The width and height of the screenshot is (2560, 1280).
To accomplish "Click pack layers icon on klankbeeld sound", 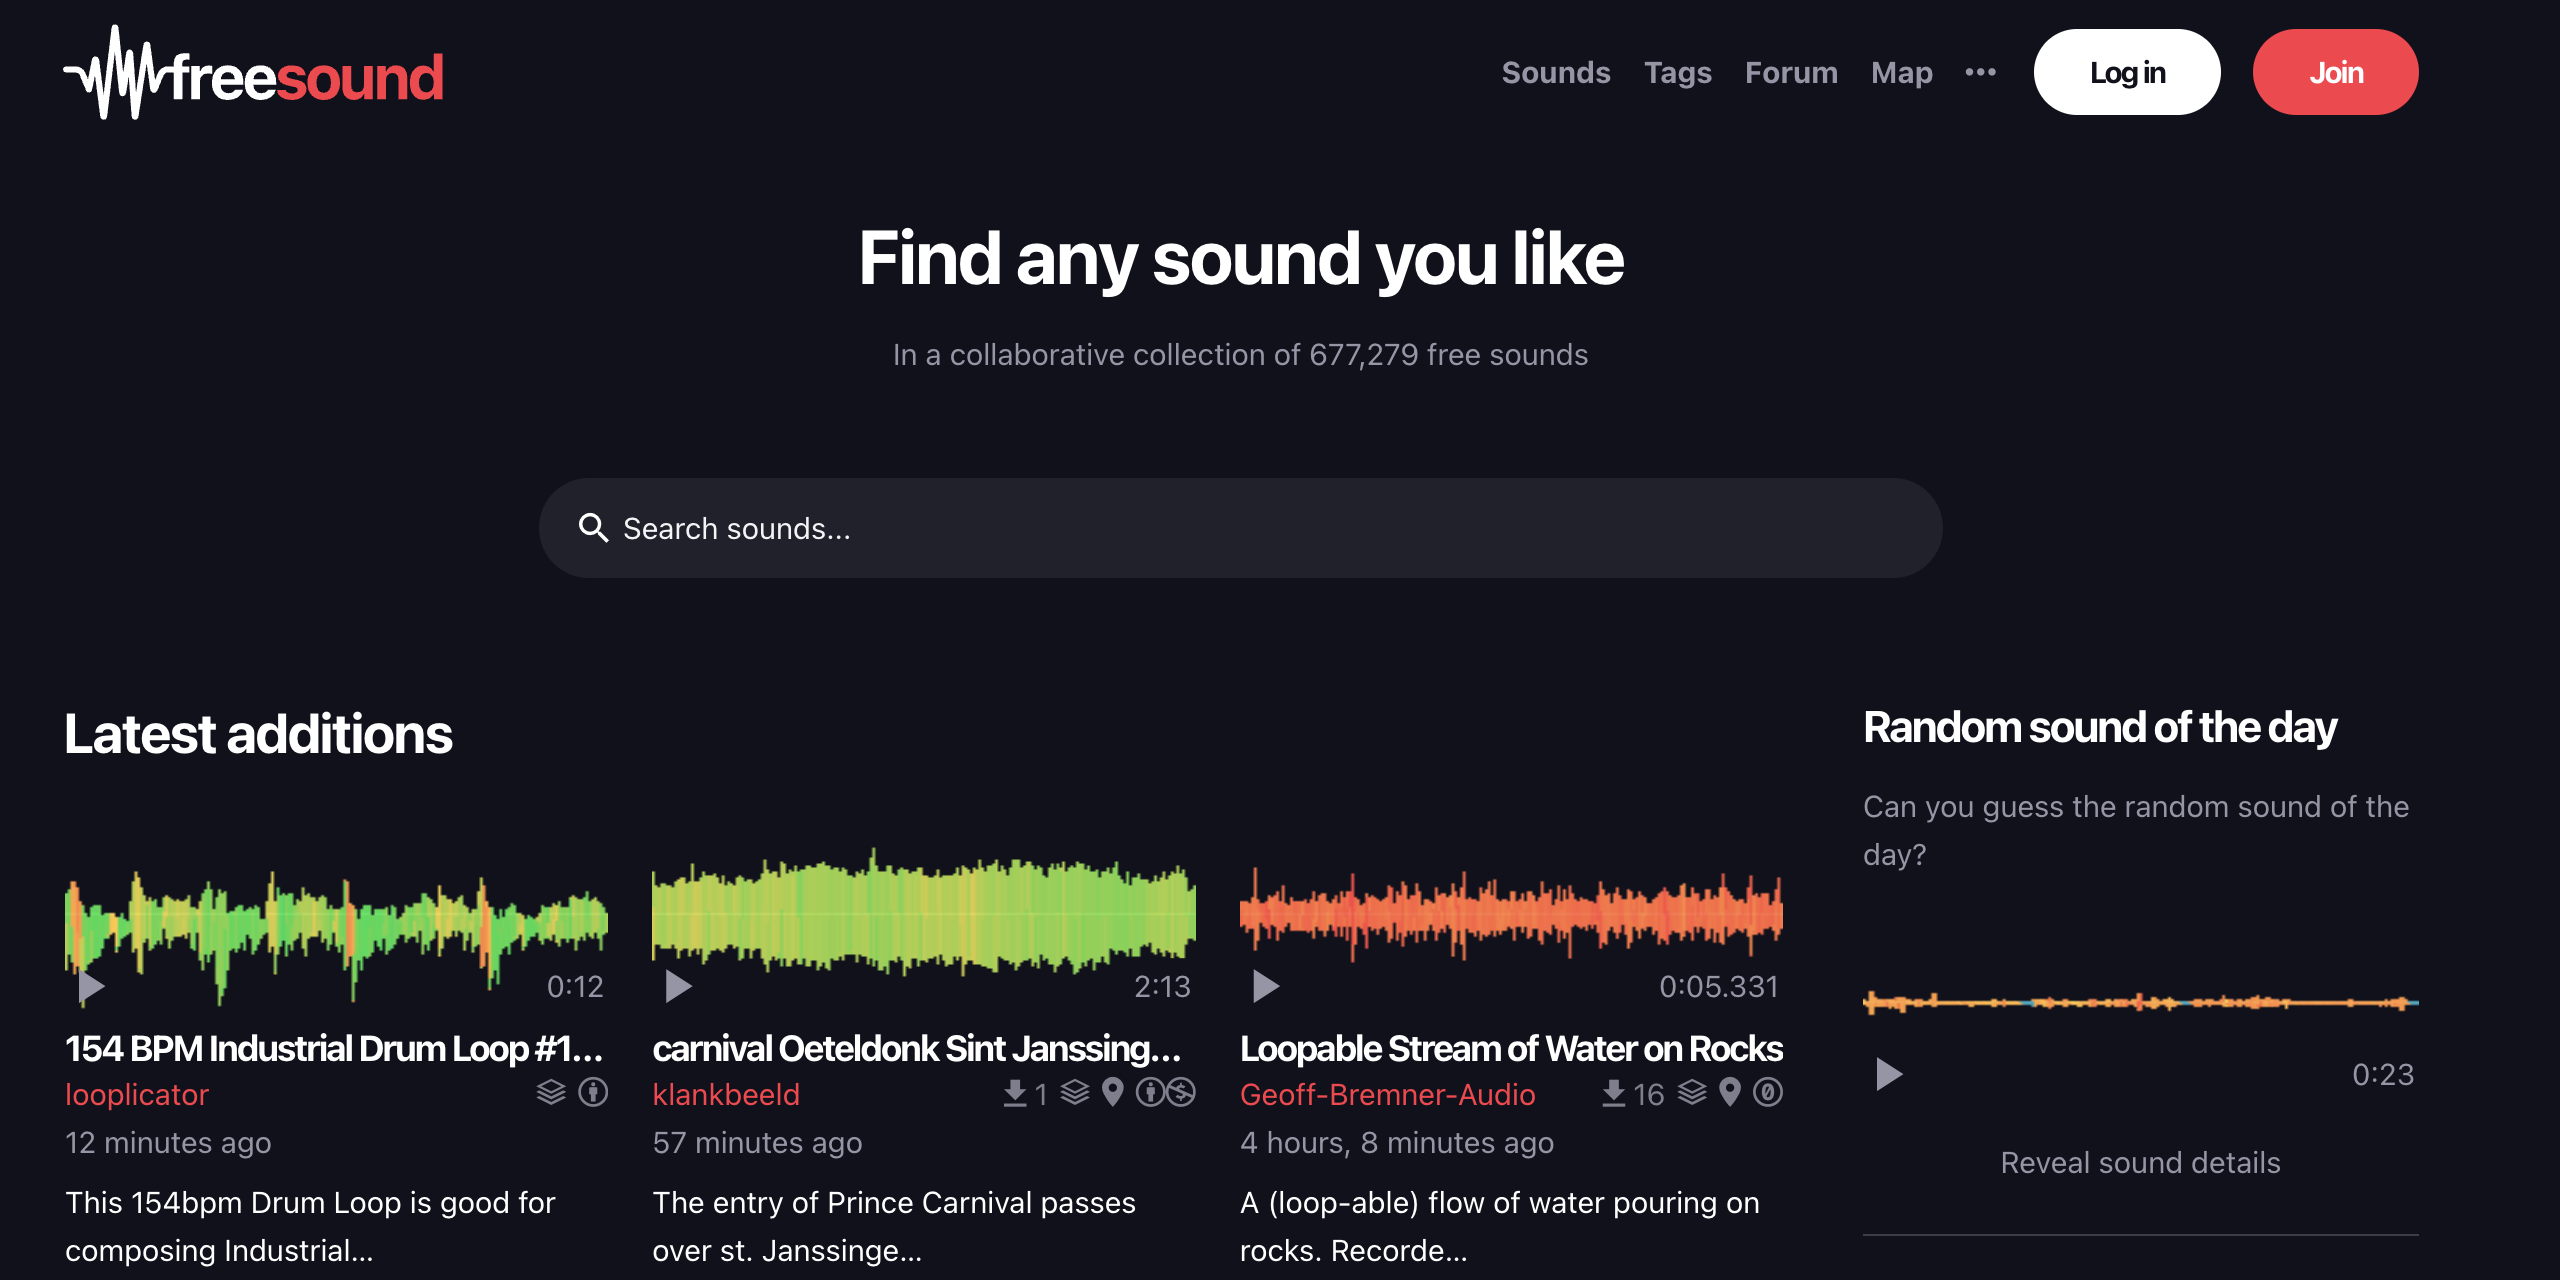I will tap(1075, 1092).
